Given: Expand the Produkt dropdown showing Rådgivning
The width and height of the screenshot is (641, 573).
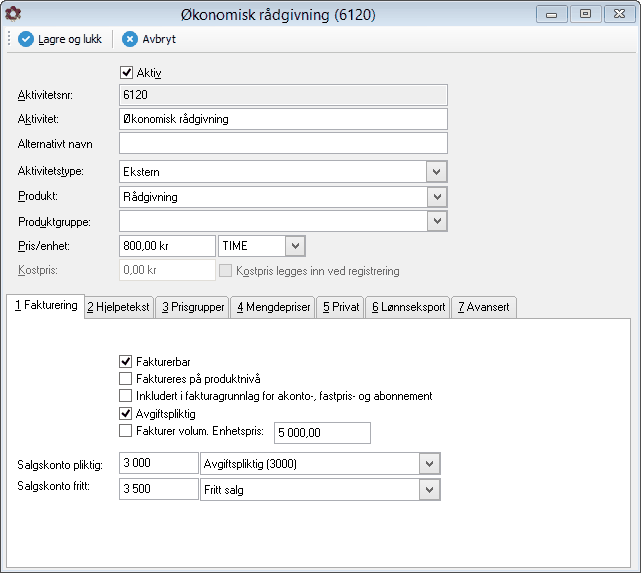Looking at the screenshot, I should 437,197.
